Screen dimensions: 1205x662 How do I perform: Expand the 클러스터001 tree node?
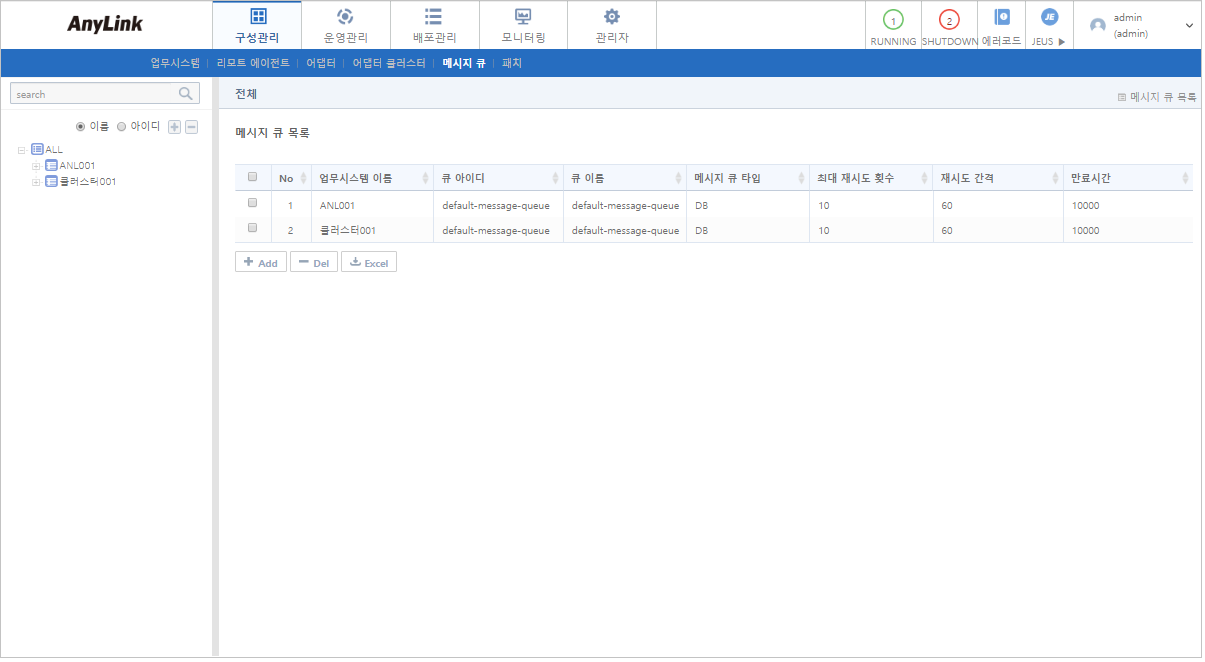click(x=37, y=182)
